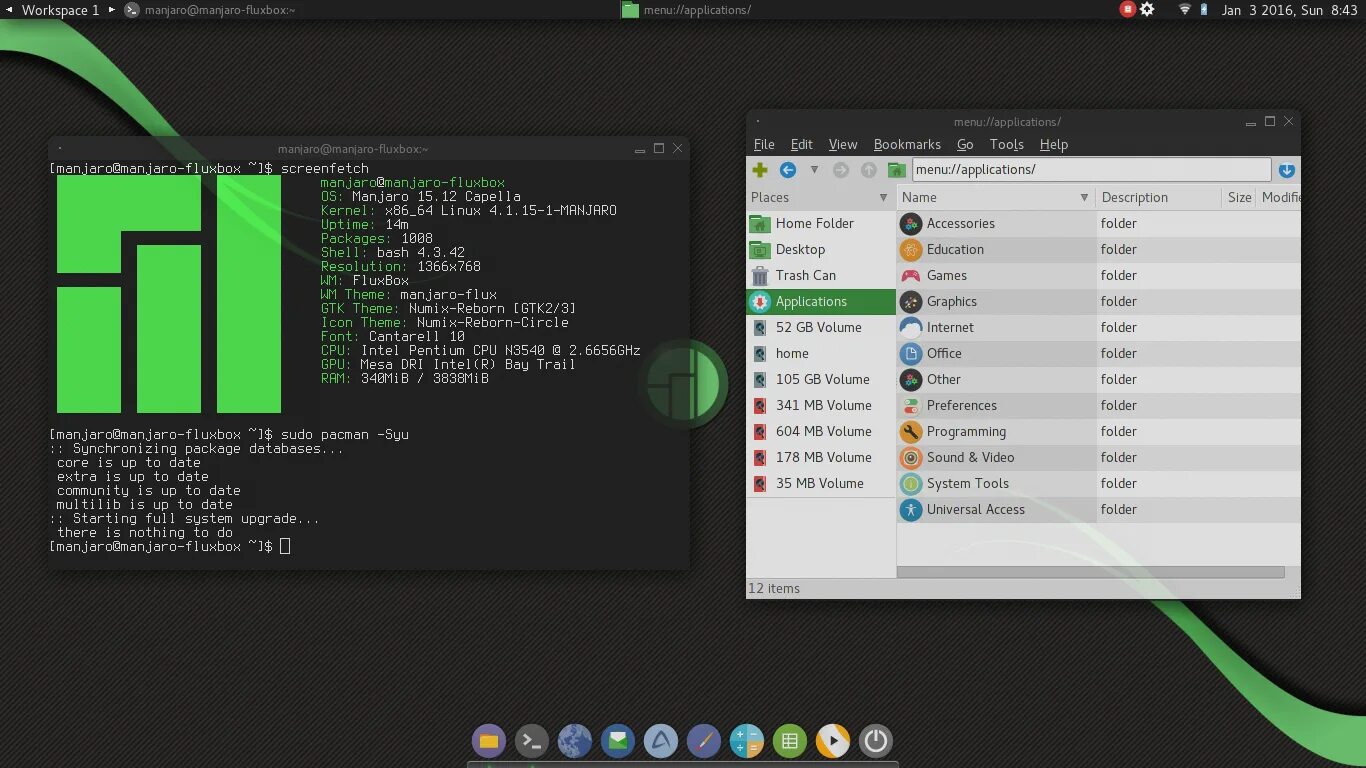Select Applications in Places sidebar
1366x768 pixels.
(821, 301)
